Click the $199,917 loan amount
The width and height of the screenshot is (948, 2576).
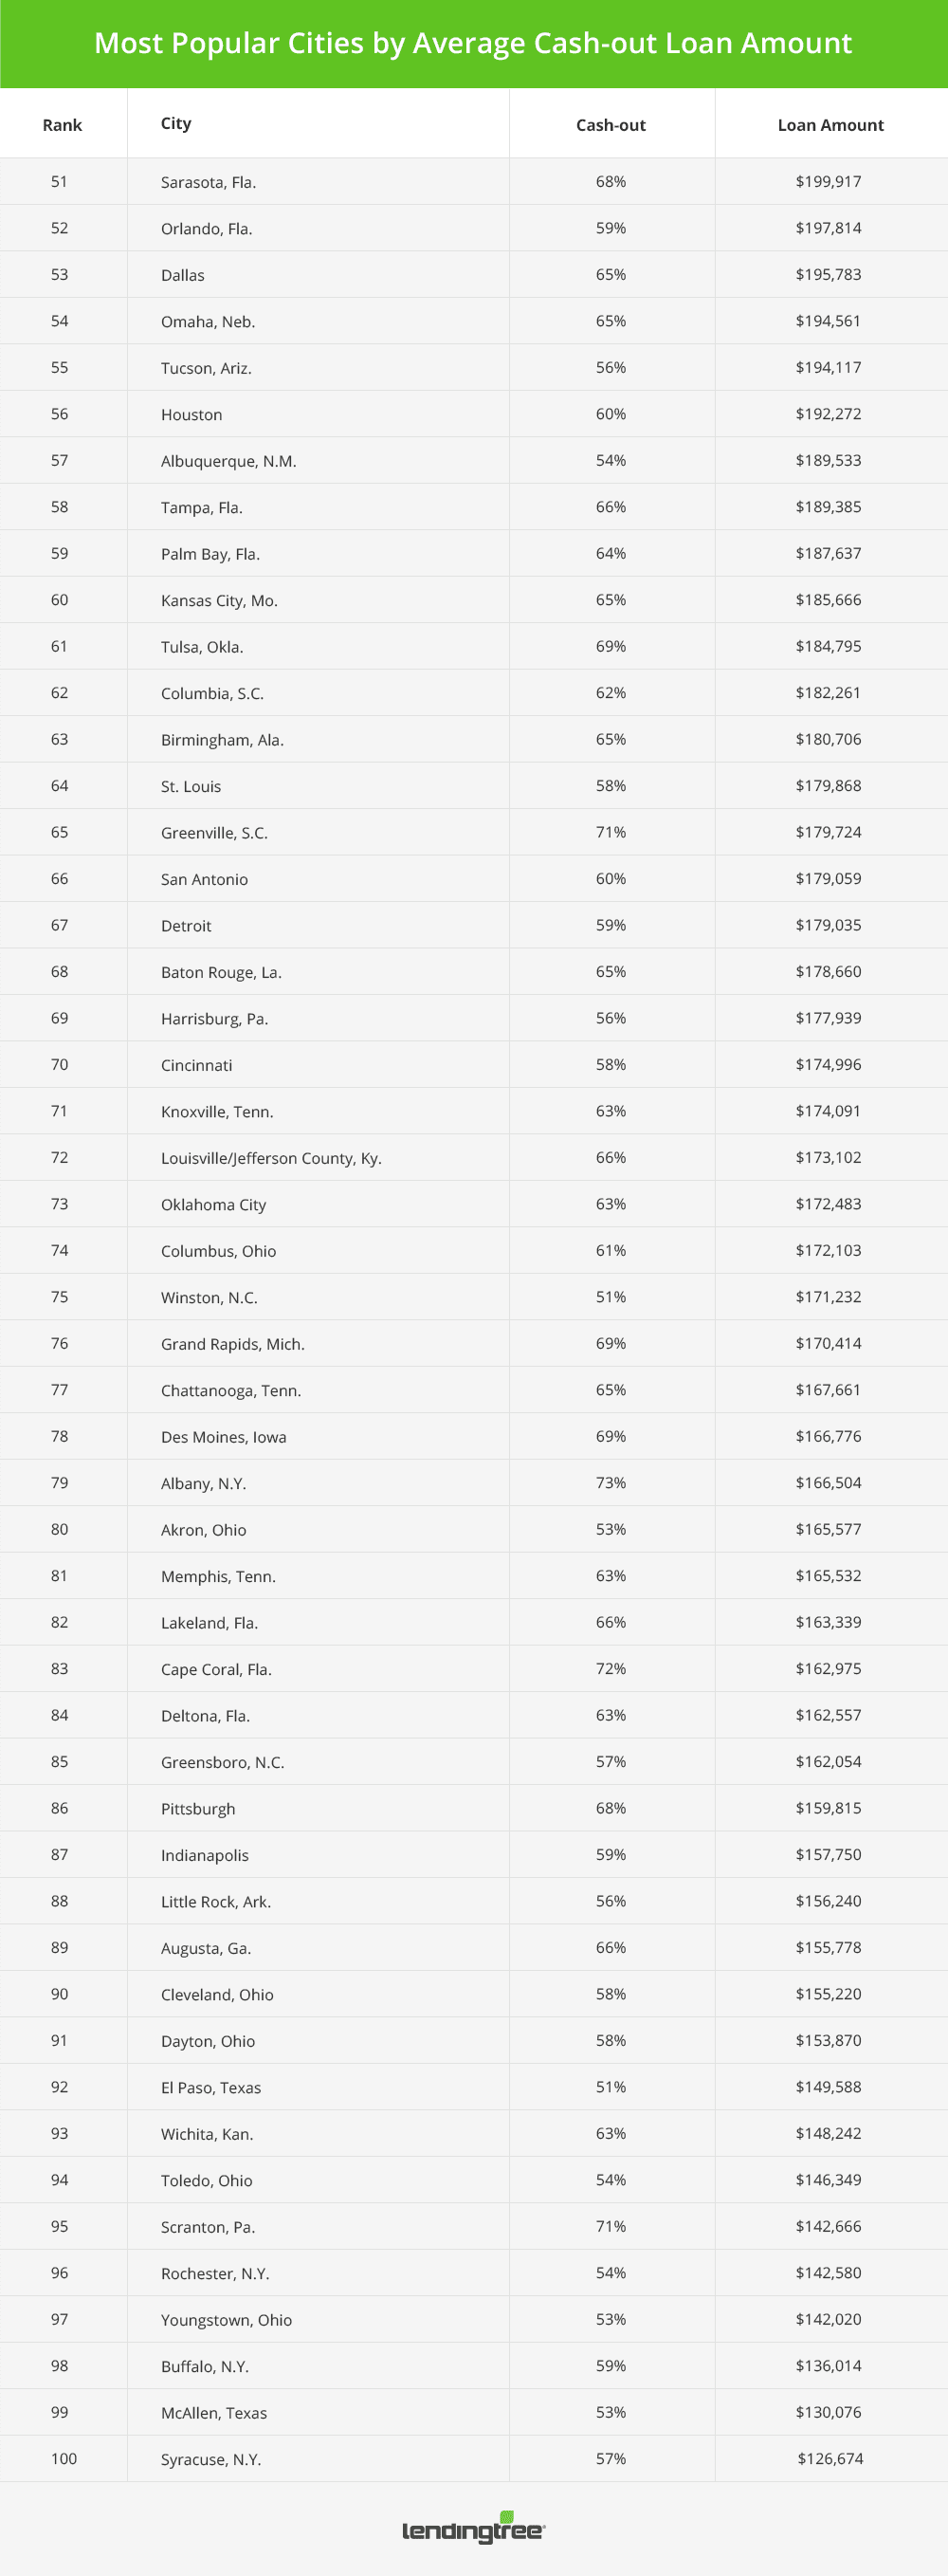(828, 182)
